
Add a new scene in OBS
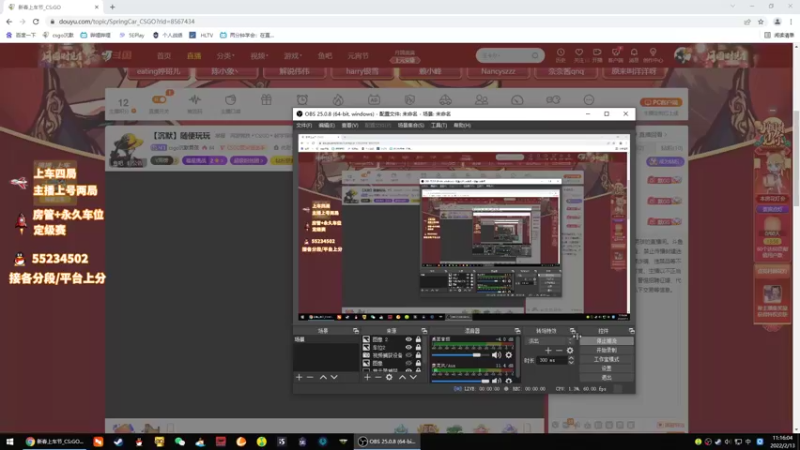pyautogui.click(x=299, y=377)
